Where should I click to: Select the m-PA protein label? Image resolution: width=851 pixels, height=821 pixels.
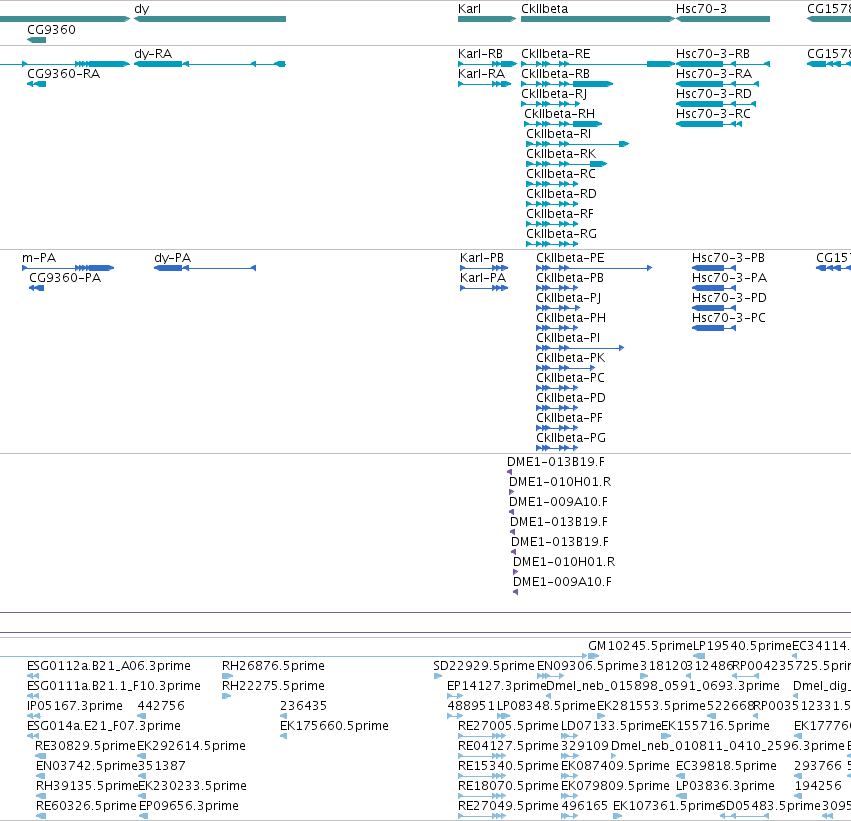(x=39, y=258)
